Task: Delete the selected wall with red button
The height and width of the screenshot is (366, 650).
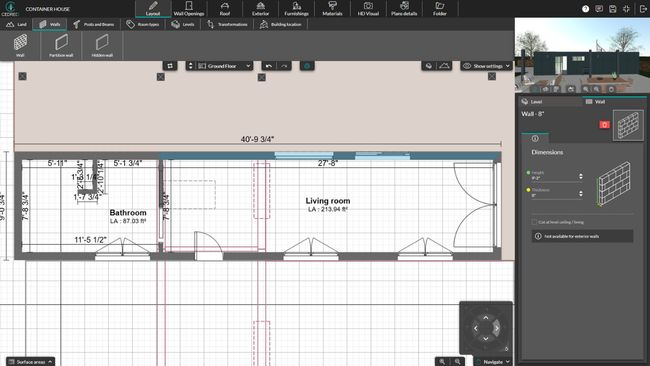Action: click(x=604, y=124)
